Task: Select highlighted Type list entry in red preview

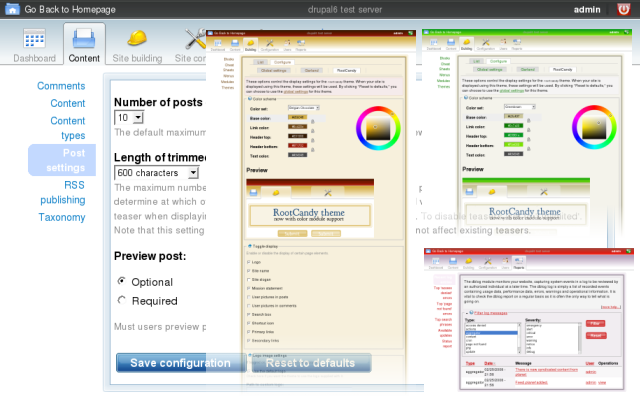Action: coord(491,333)
